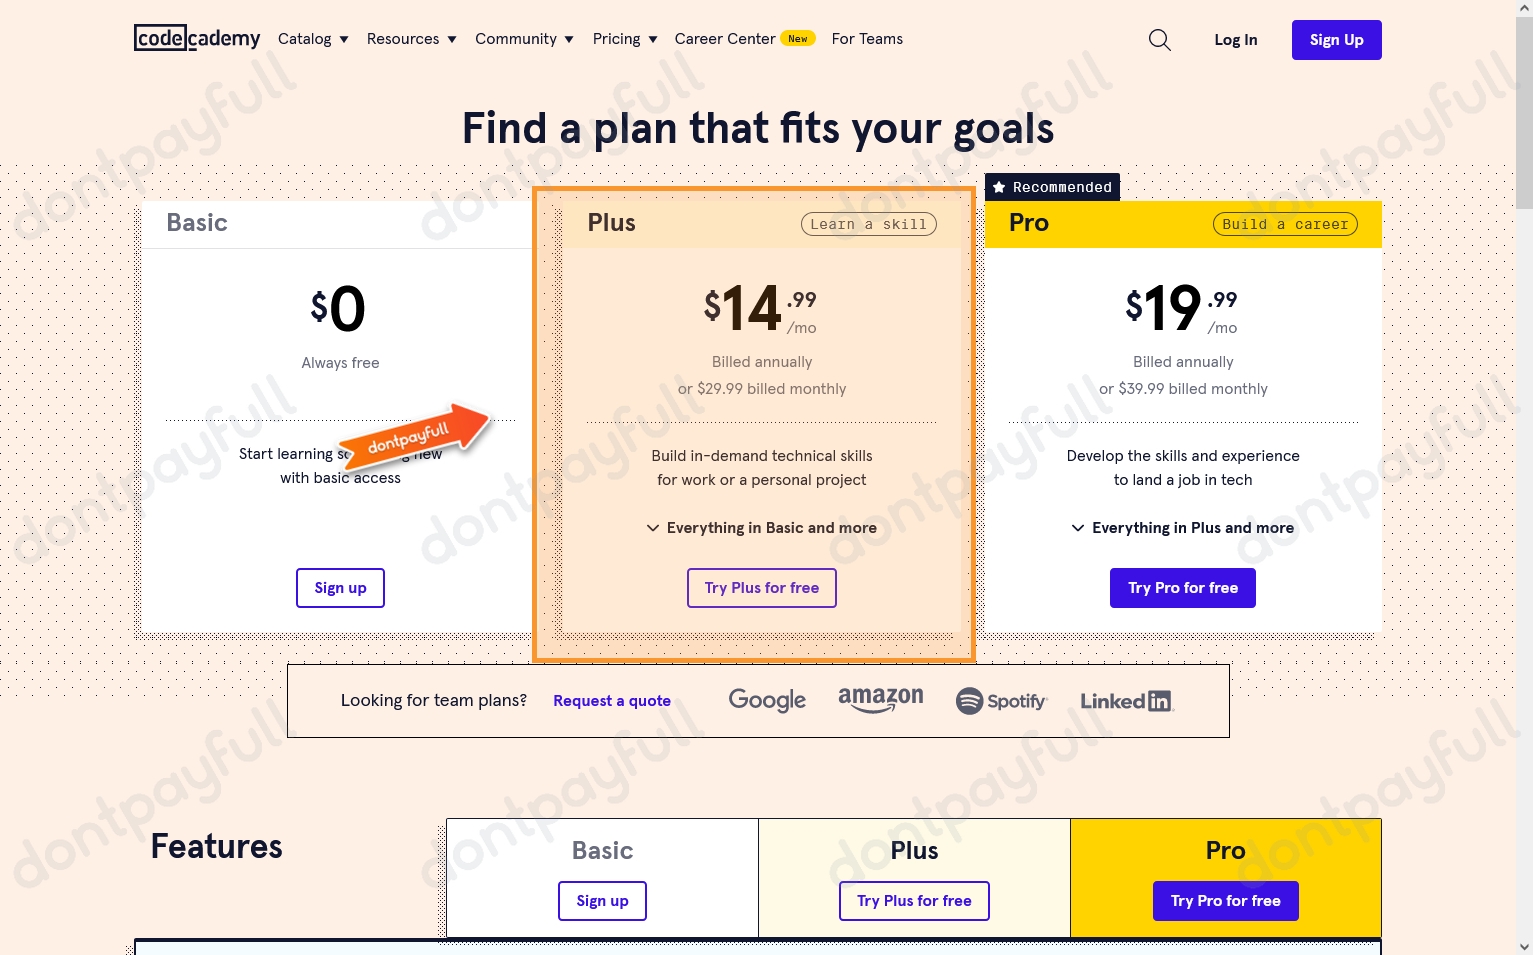This screenshot has height=955, width=1533.
Task: Select the Build a career pill on Pro plan
Action: click(1284, 224)
